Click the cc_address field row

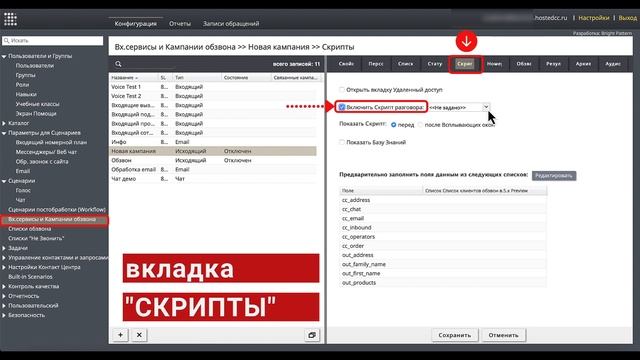[443, 200]
